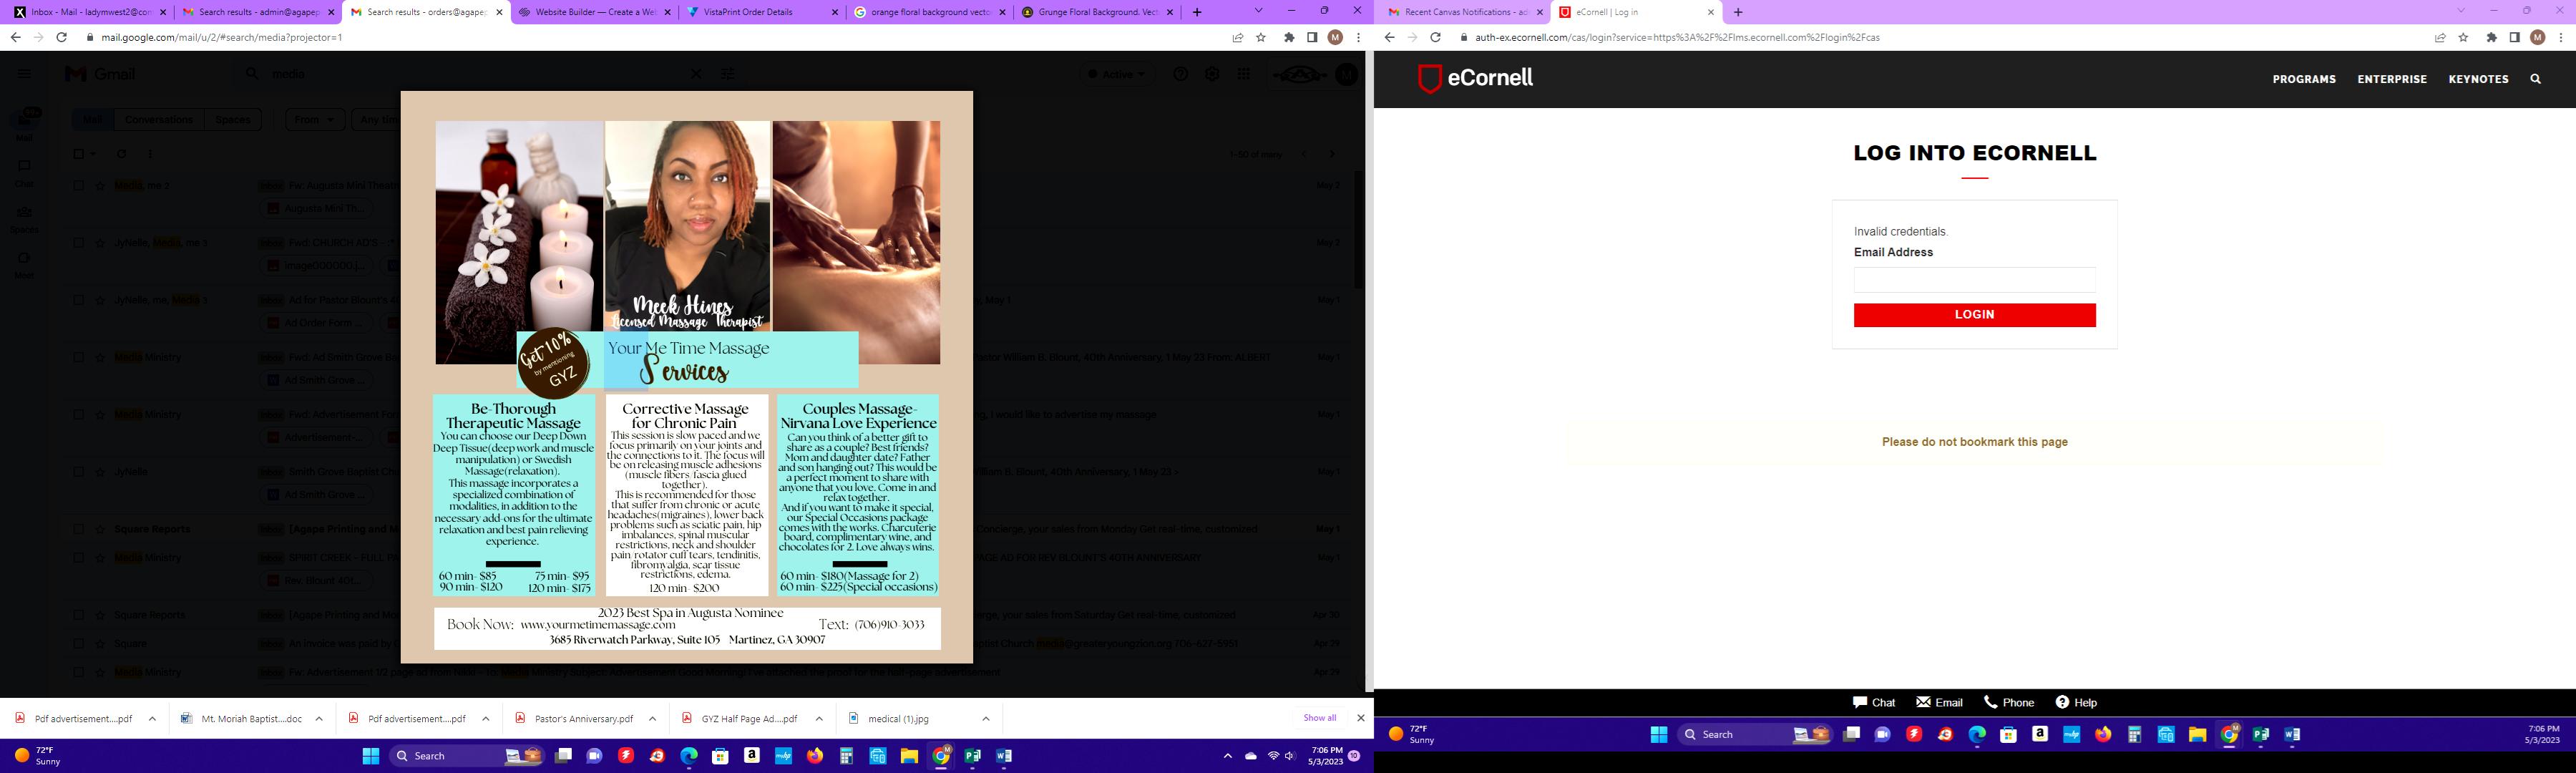Click the eCornell logo in the header
The height and width of the screenshot is (773, 2576).
point(1475,78)
